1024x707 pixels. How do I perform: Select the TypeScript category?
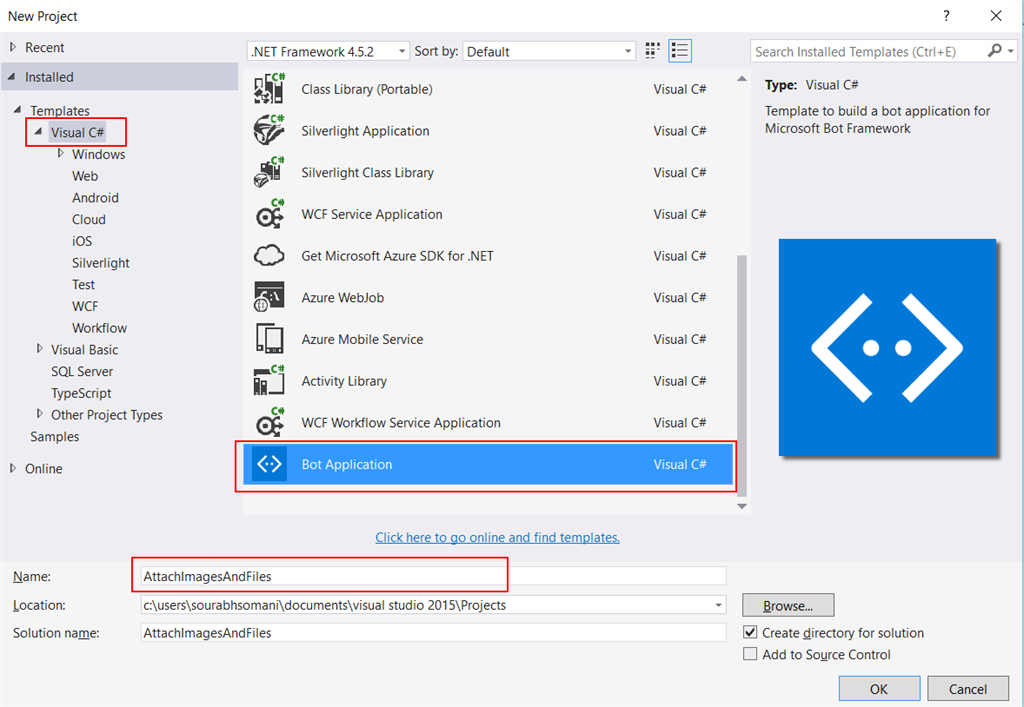click(x=81, y=393)
